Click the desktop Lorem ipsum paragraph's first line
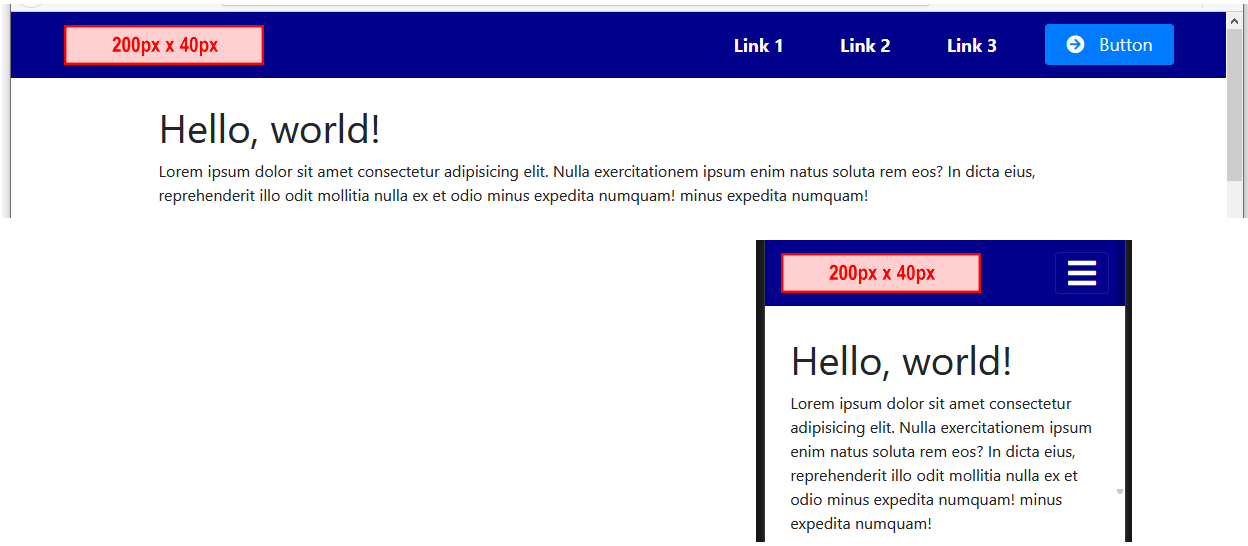The height and width of the screenshot is (546, 1248). (596, 172)
